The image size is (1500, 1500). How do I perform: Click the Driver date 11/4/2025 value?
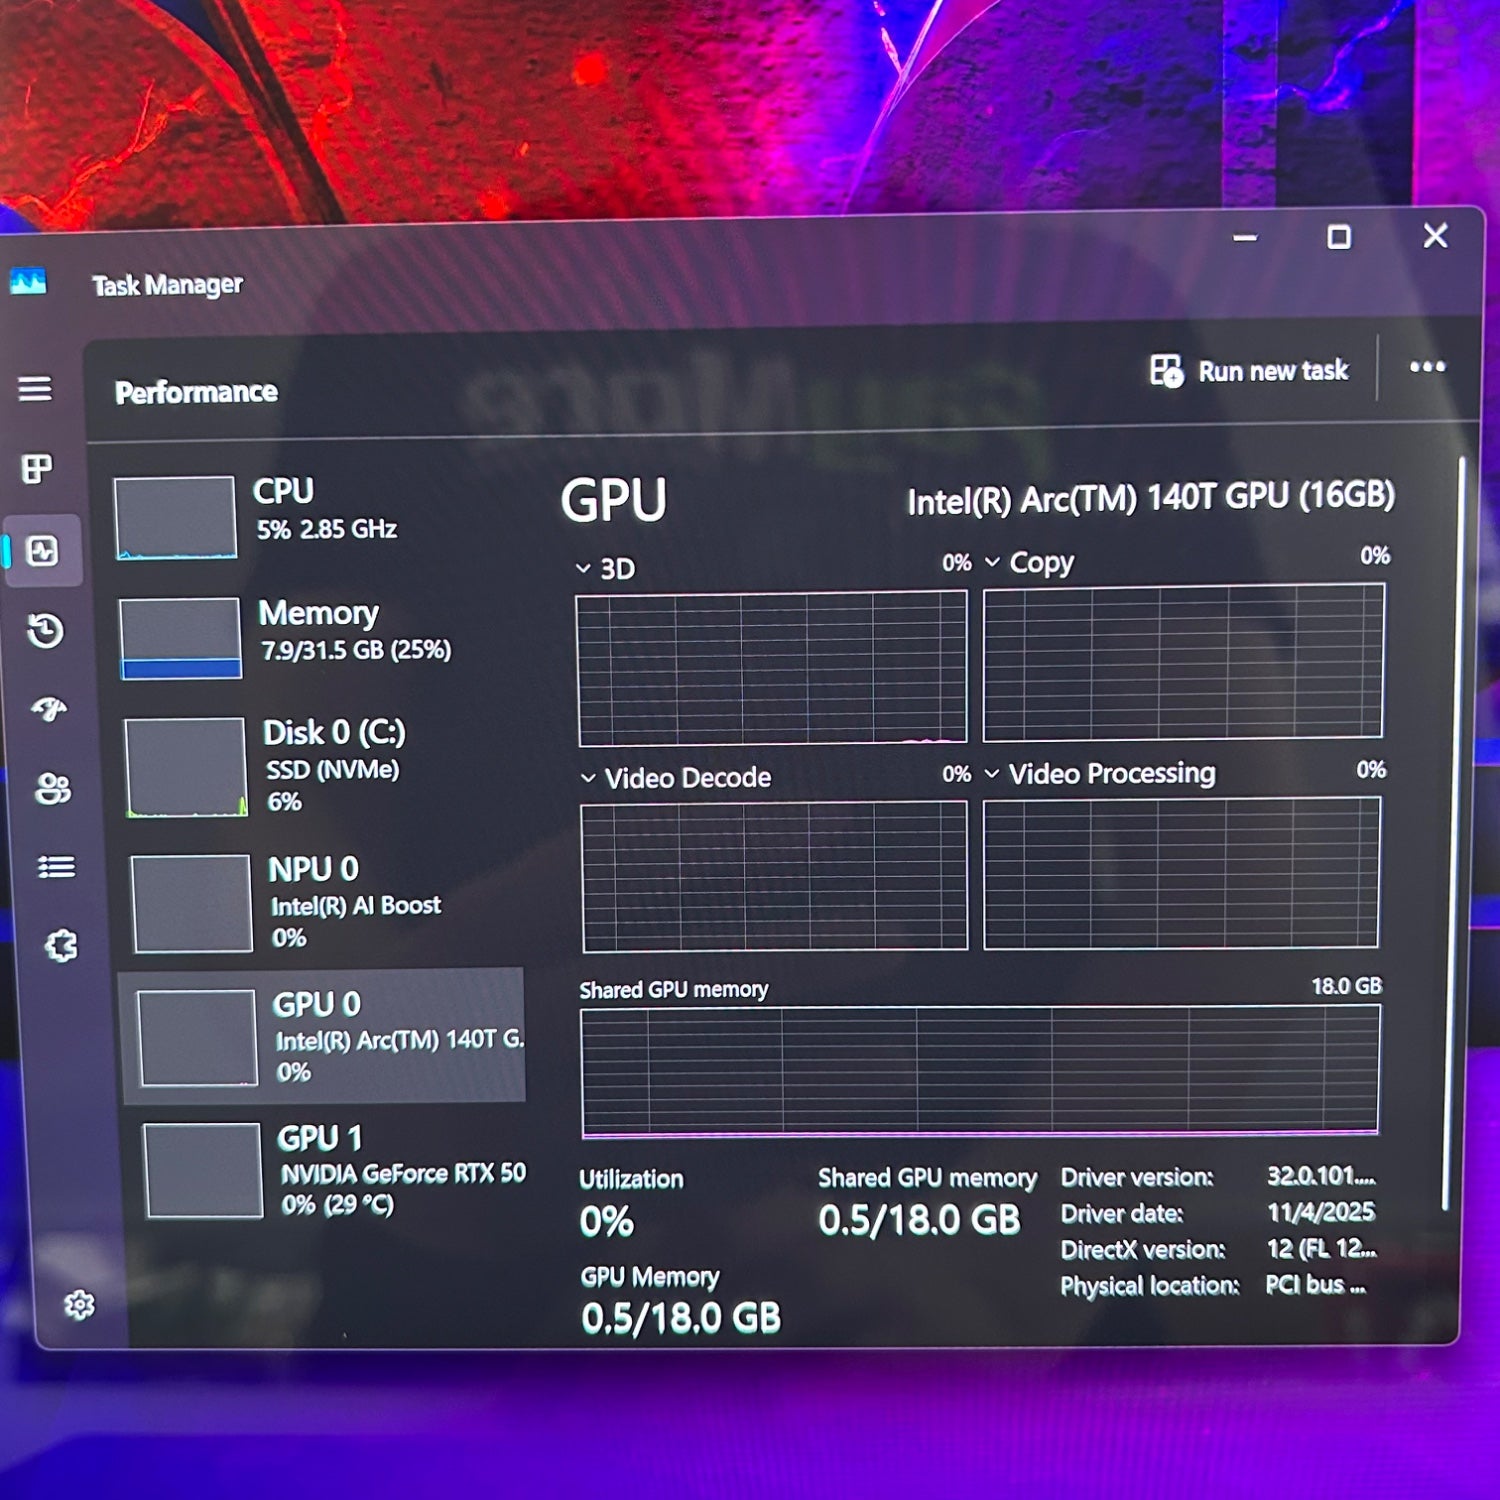pos(1321,1212)
